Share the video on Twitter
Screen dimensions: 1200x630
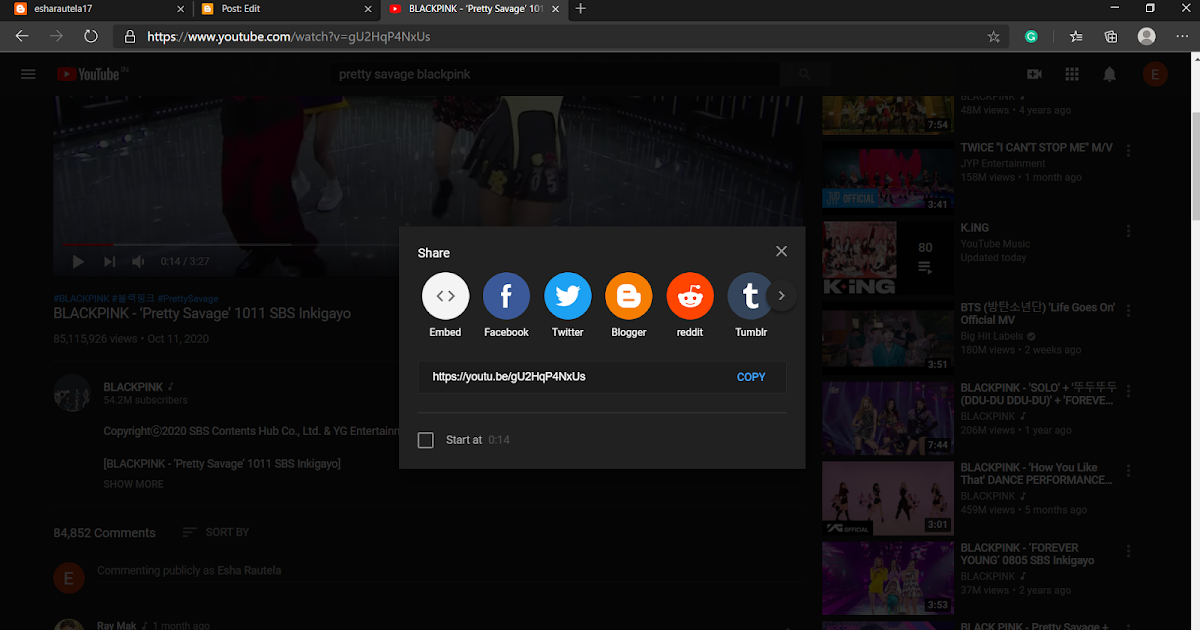tap(567, 296)
